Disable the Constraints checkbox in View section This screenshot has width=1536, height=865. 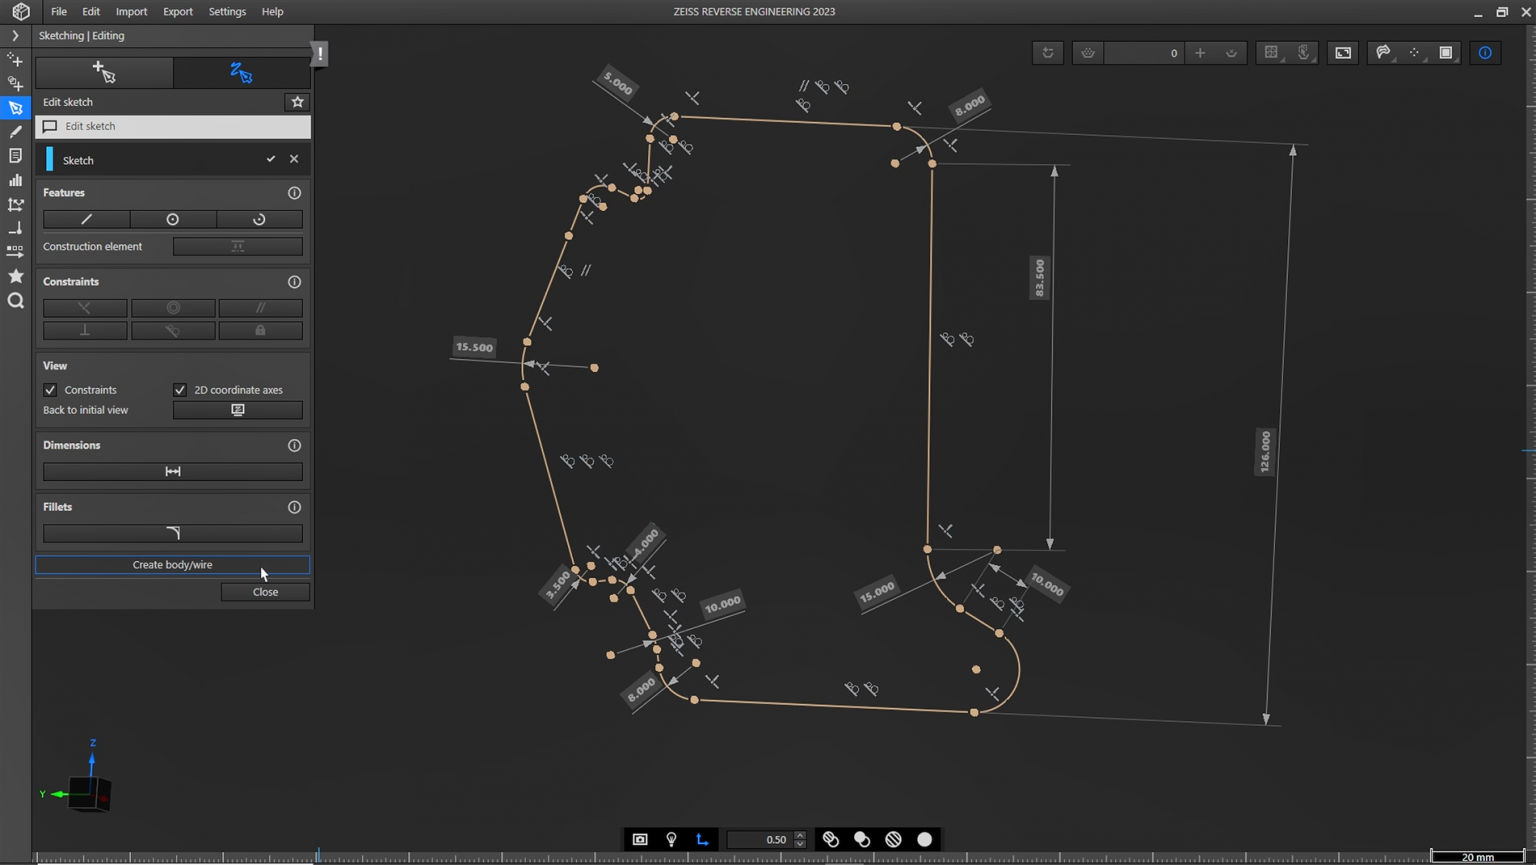(50, 390)
